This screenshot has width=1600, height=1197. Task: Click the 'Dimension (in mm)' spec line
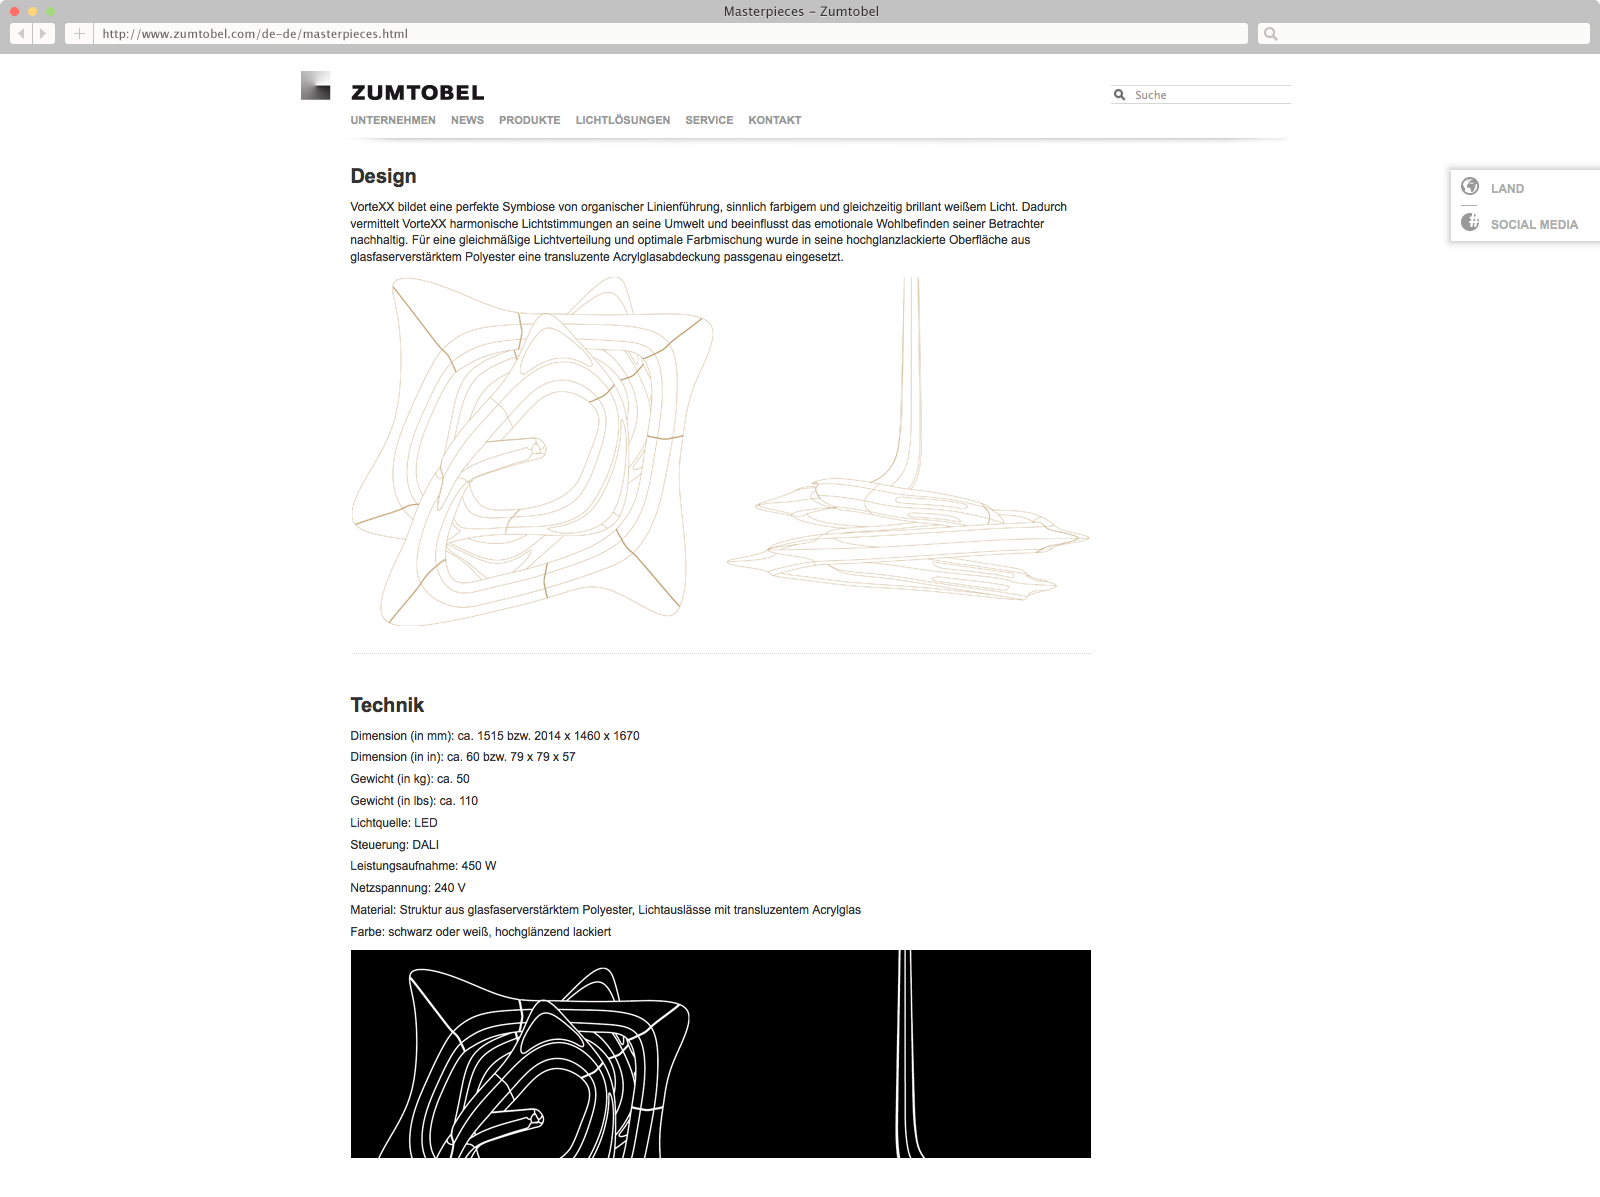coord(495,736)
